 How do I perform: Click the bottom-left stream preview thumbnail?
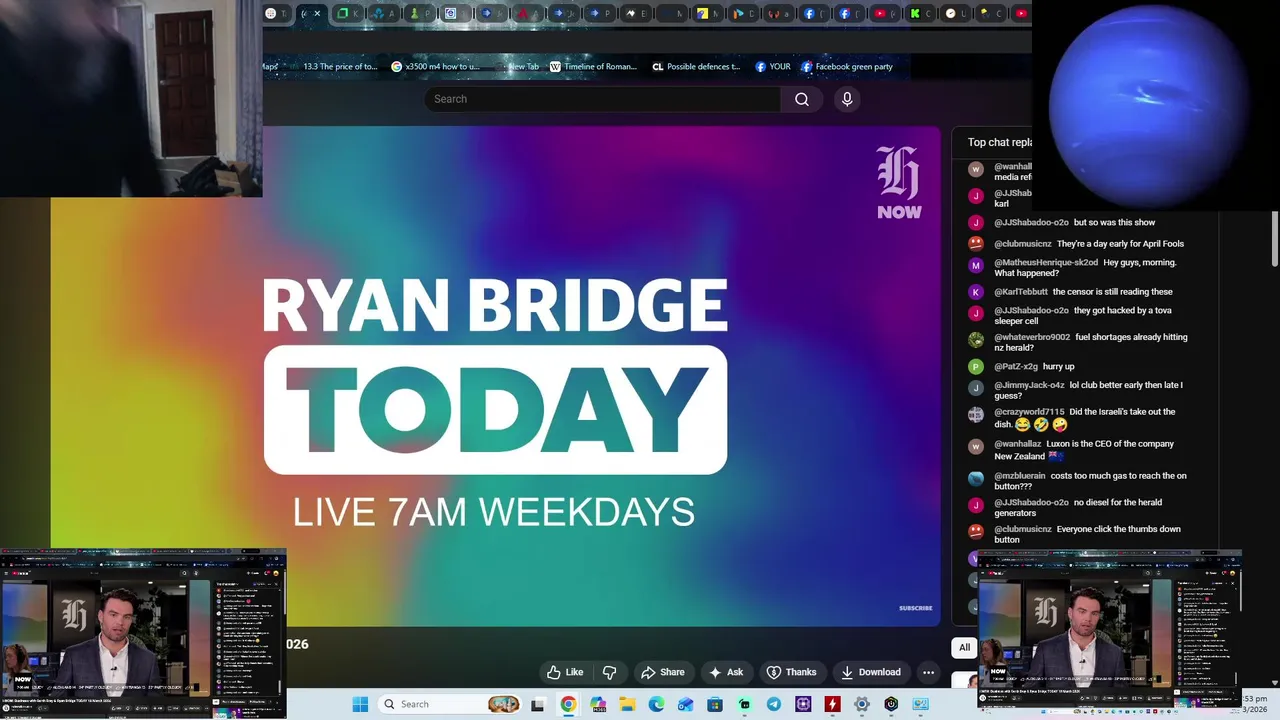coord(143,634)
